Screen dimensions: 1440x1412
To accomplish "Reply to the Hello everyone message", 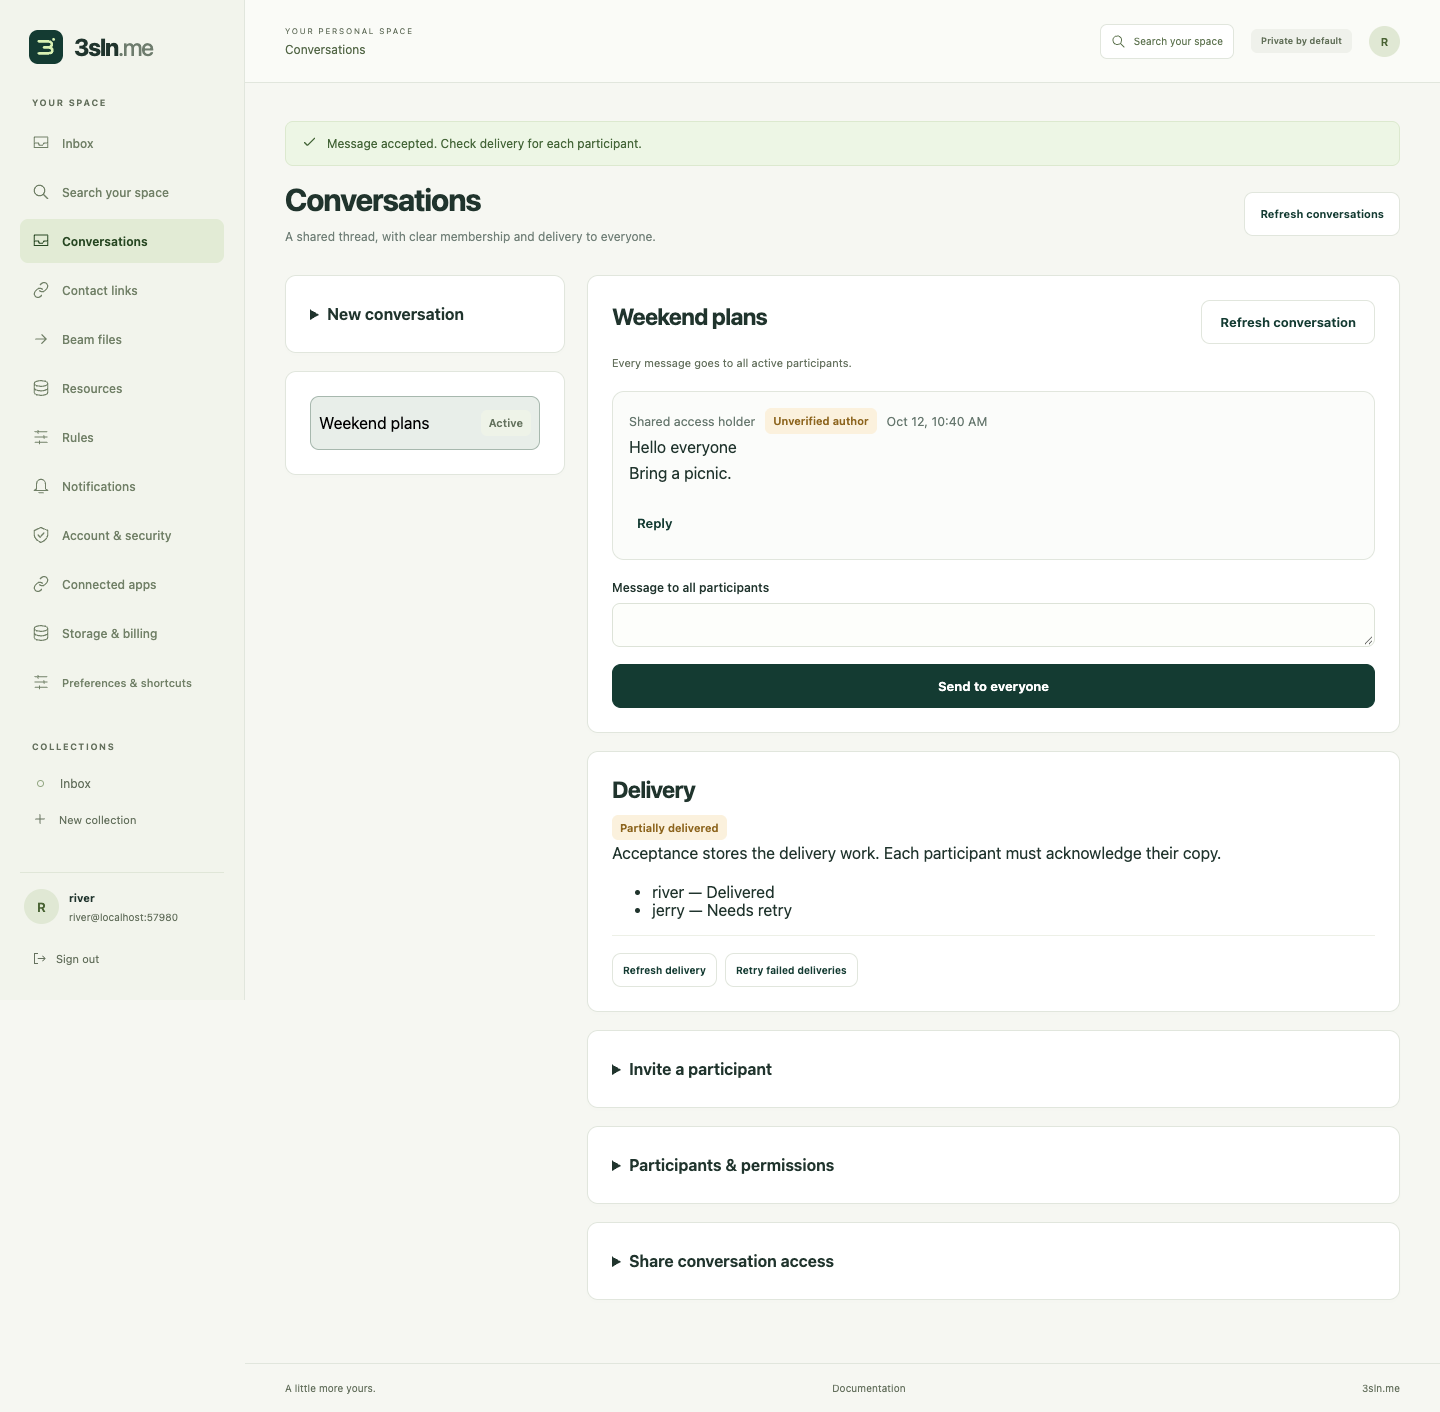I will (655, 523).
